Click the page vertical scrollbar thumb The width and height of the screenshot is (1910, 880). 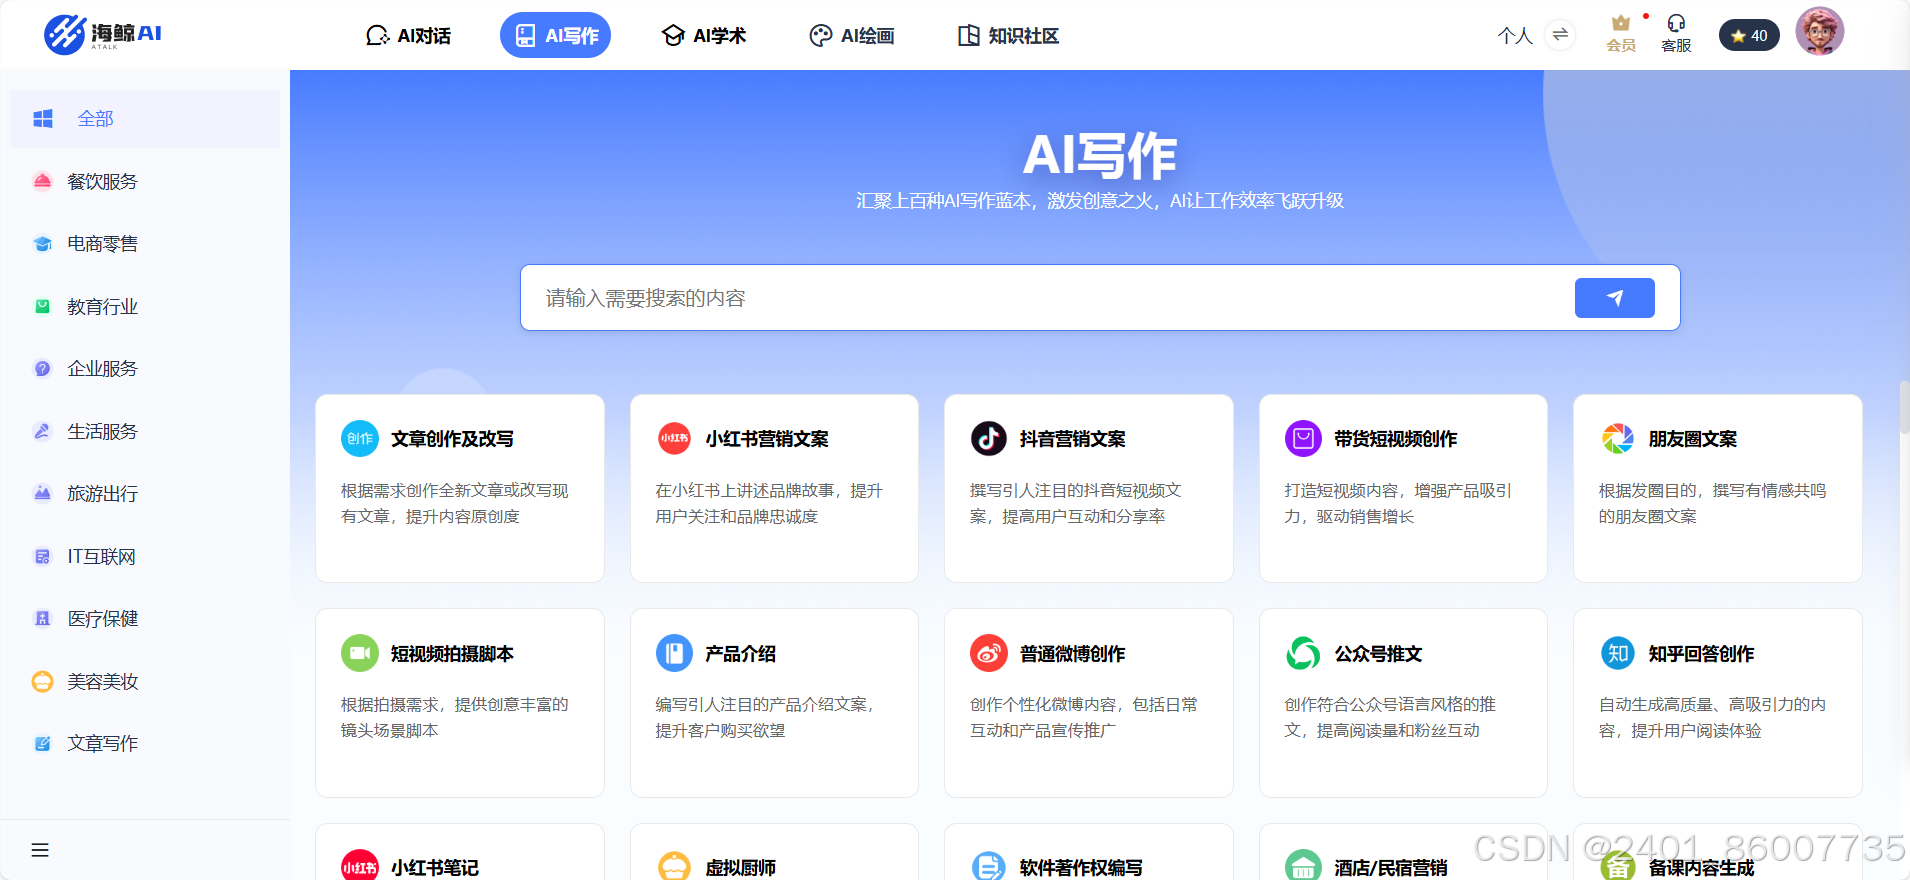click(x=1905, y=407)
